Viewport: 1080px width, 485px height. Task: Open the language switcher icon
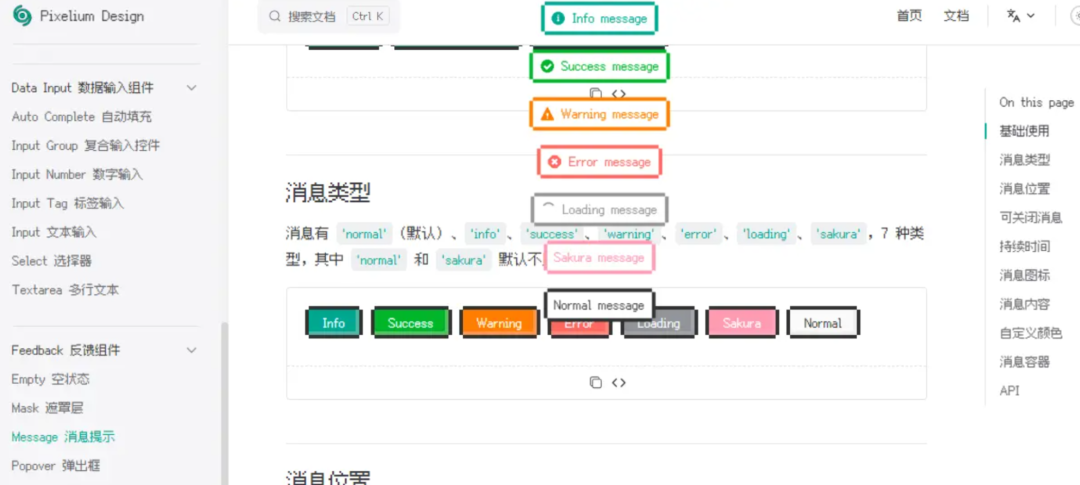point(1013,17)
